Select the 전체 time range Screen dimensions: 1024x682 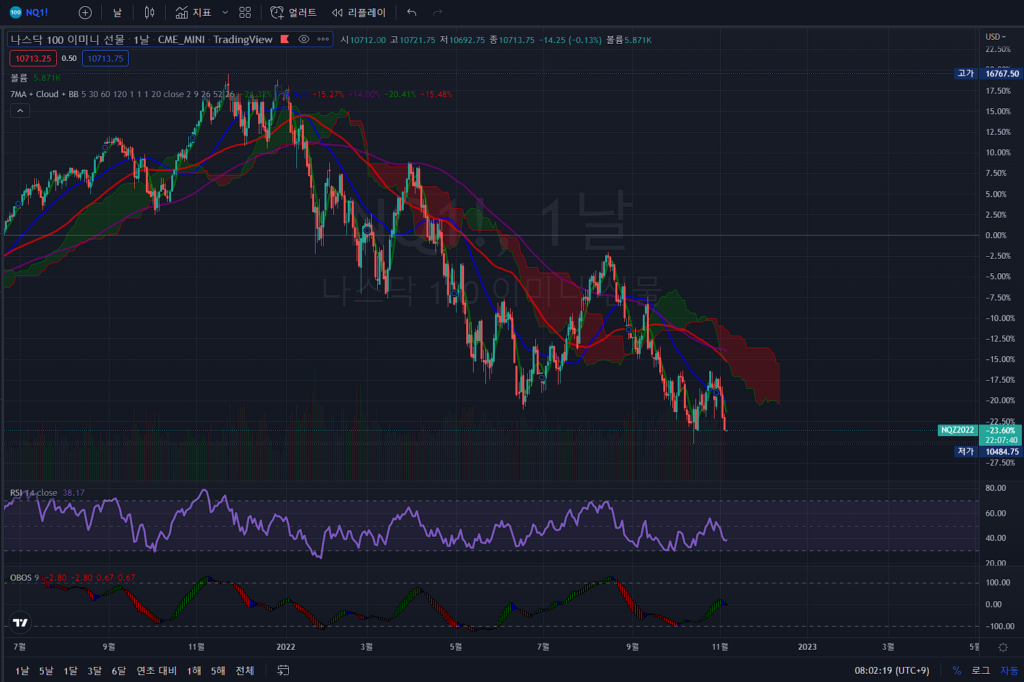pyautogui.click(x=245, y=670)
